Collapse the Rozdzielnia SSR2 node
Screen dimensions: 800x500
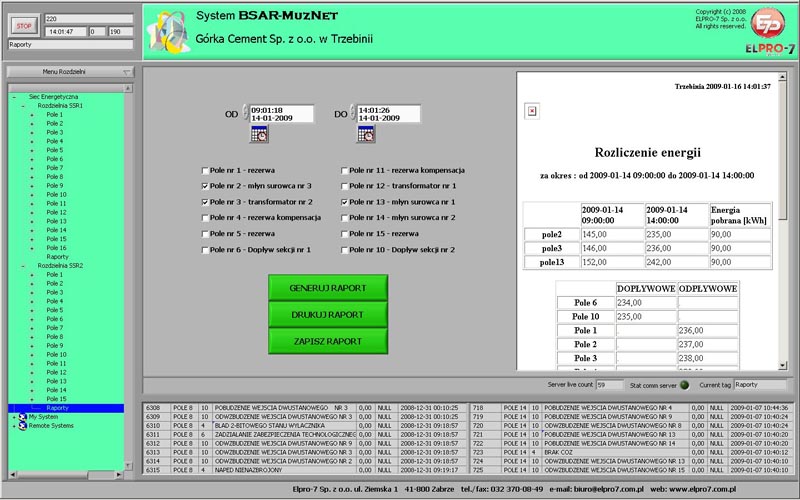click(x=23, y=266)
